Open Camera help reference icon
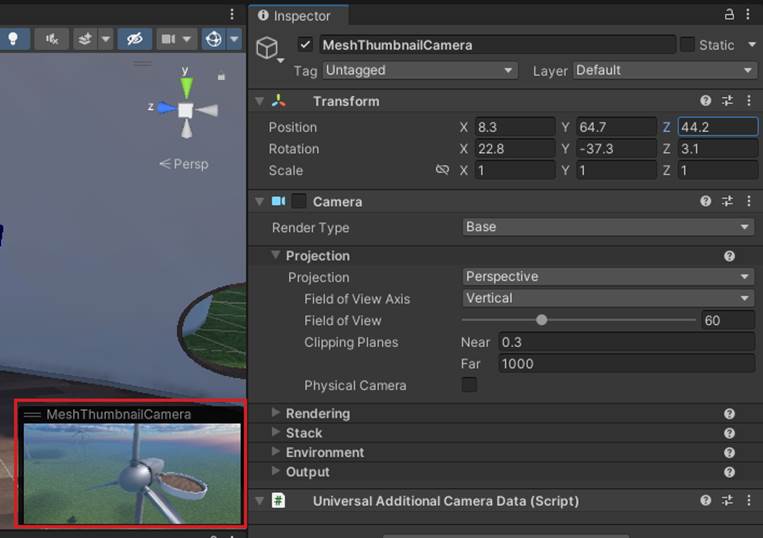This screenshot has height=538, width=763. pos(706,201)
